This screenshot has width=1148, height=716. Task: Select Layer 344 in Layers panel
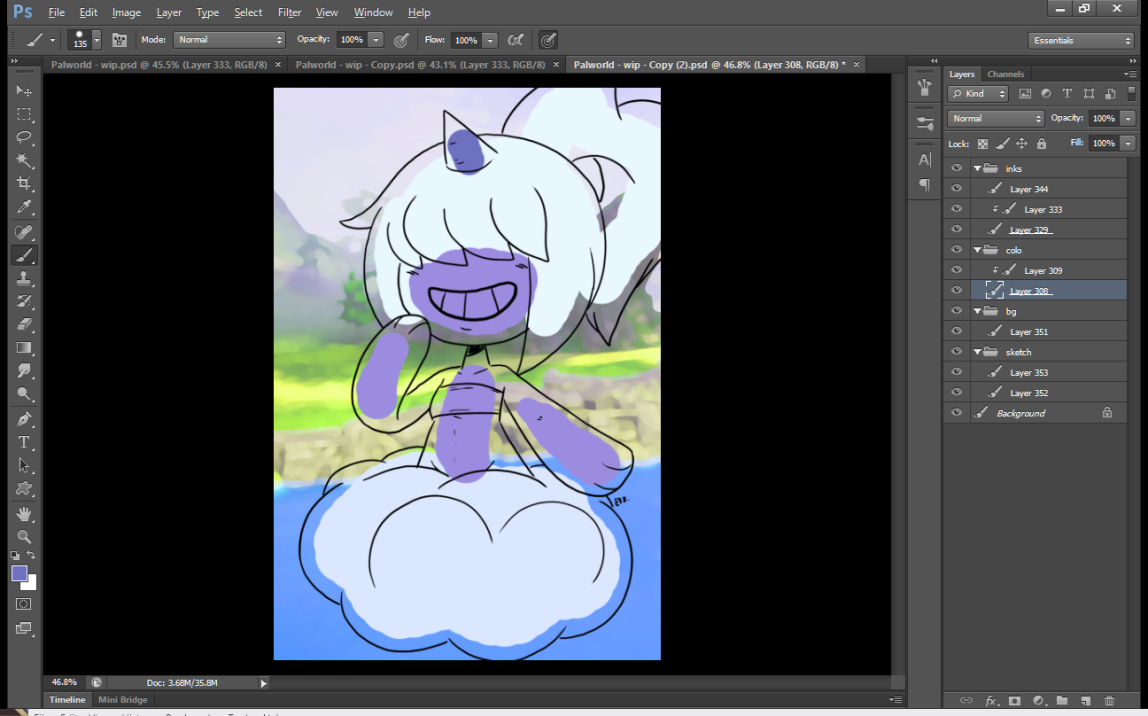point(1029,189)
